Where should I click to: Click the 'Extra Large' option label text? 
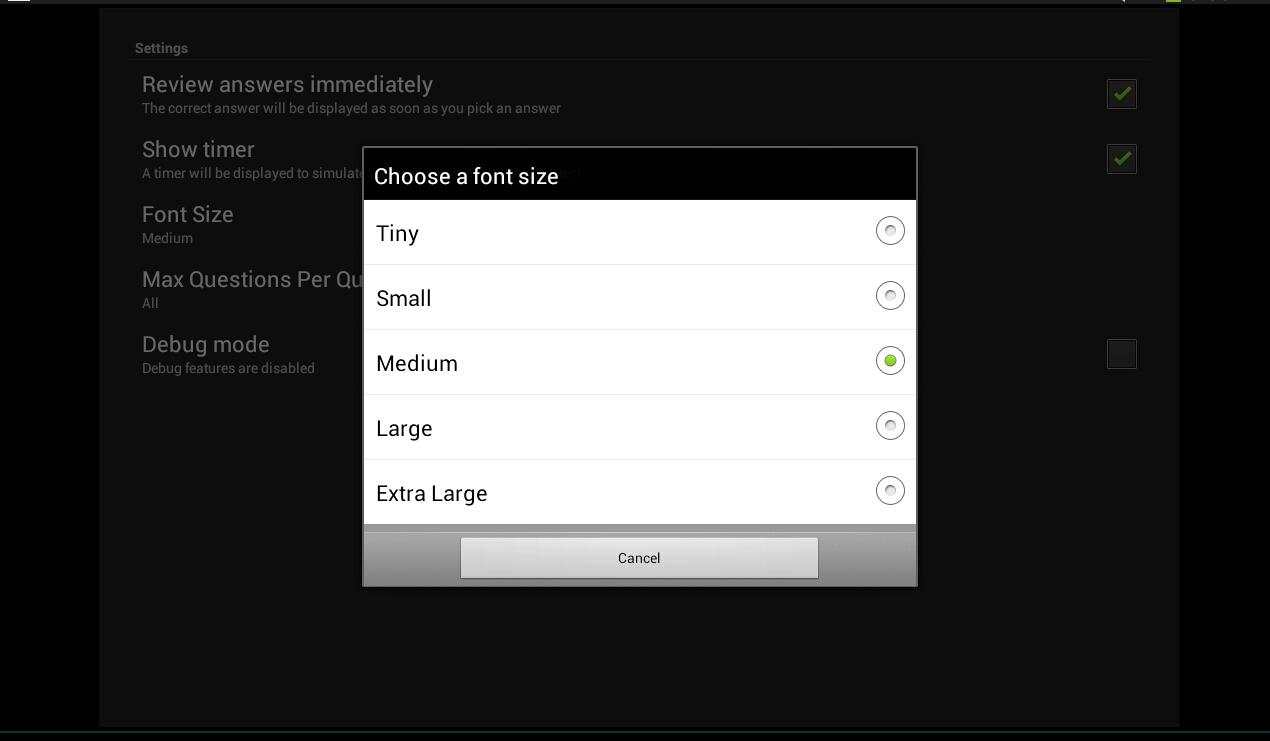(x=432, y=494)
